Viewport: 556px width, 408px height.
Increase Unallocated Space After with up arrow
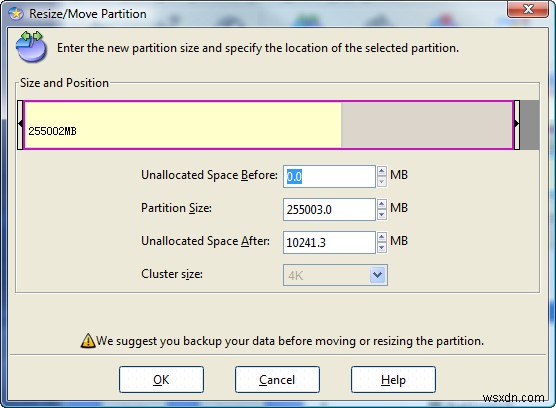tap(382, 237)
